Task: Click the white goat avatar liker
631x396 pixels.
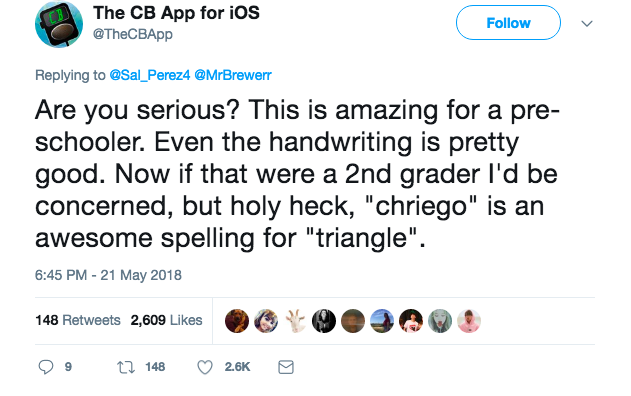Action: click(295, 321)
